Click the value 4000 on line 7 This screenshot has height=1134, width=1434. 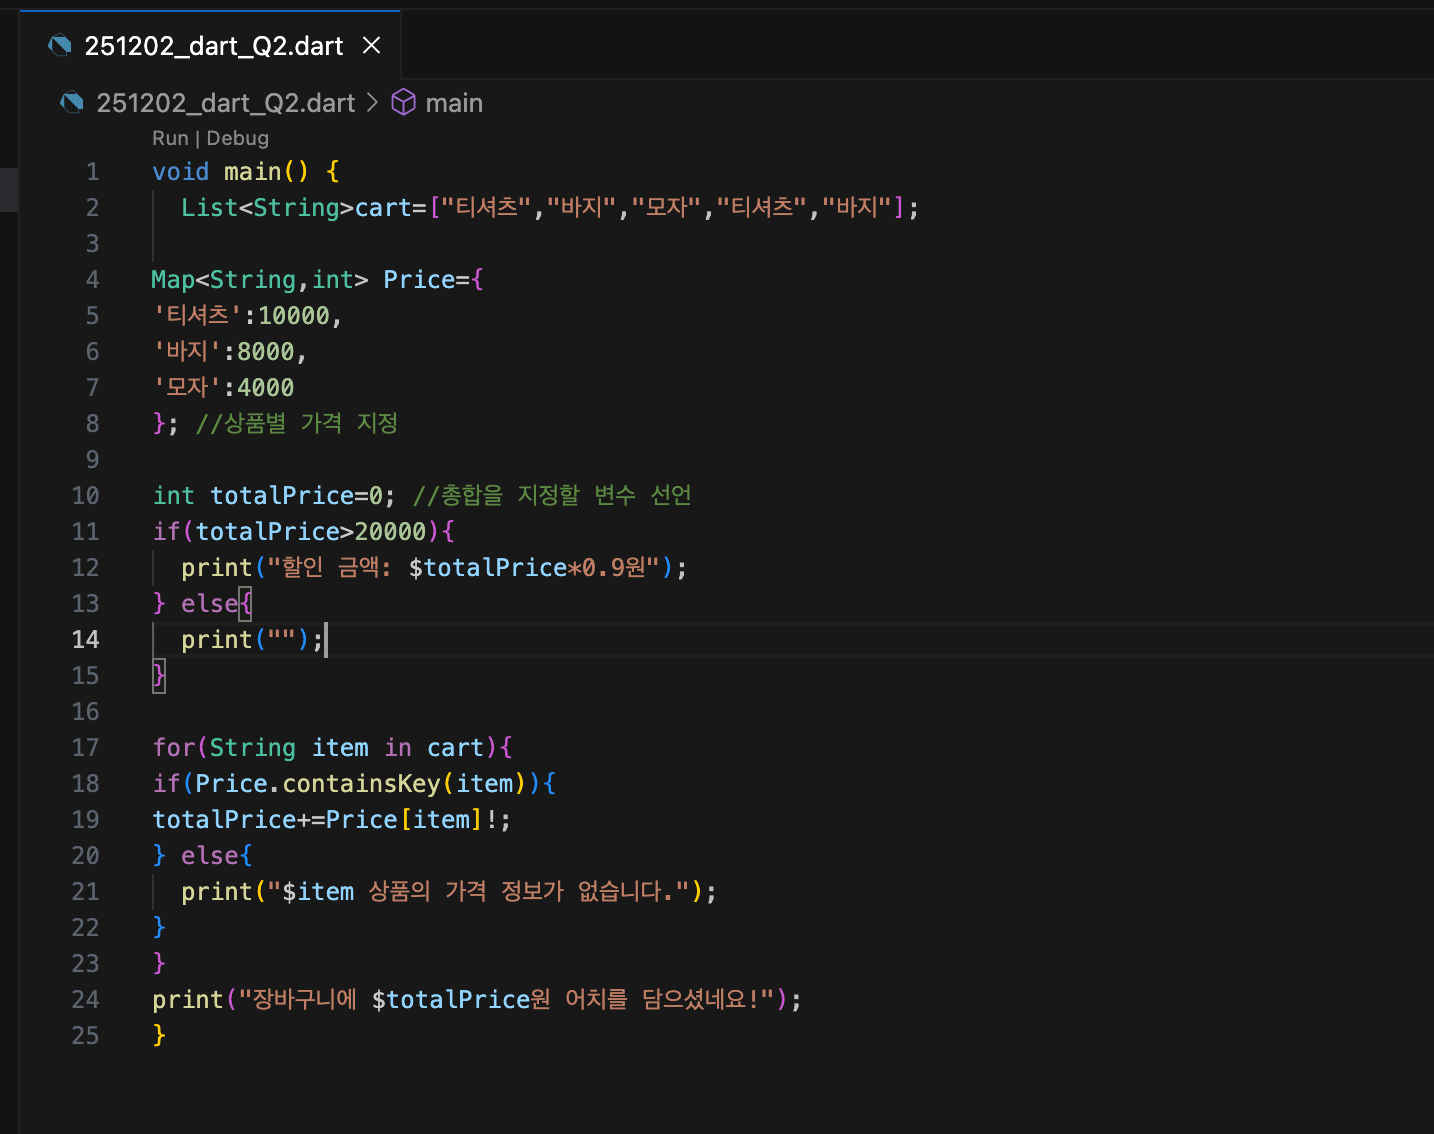pos(266,387)
